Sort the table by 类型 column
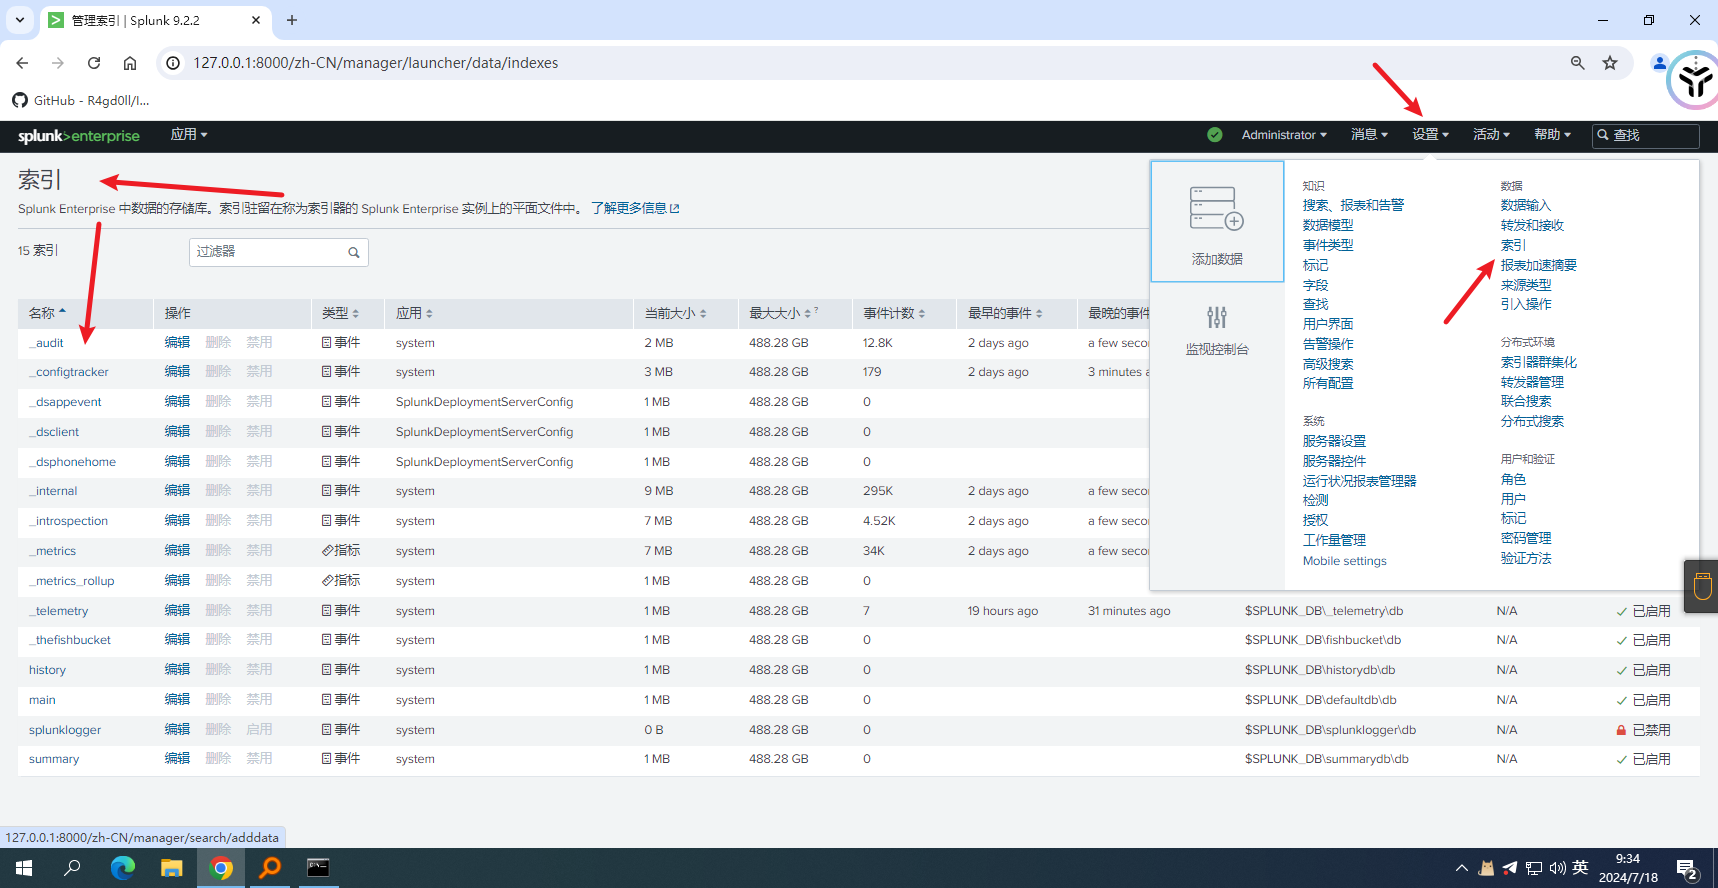This screenshot has width=1718, height=888. click(x=340, y=314)
